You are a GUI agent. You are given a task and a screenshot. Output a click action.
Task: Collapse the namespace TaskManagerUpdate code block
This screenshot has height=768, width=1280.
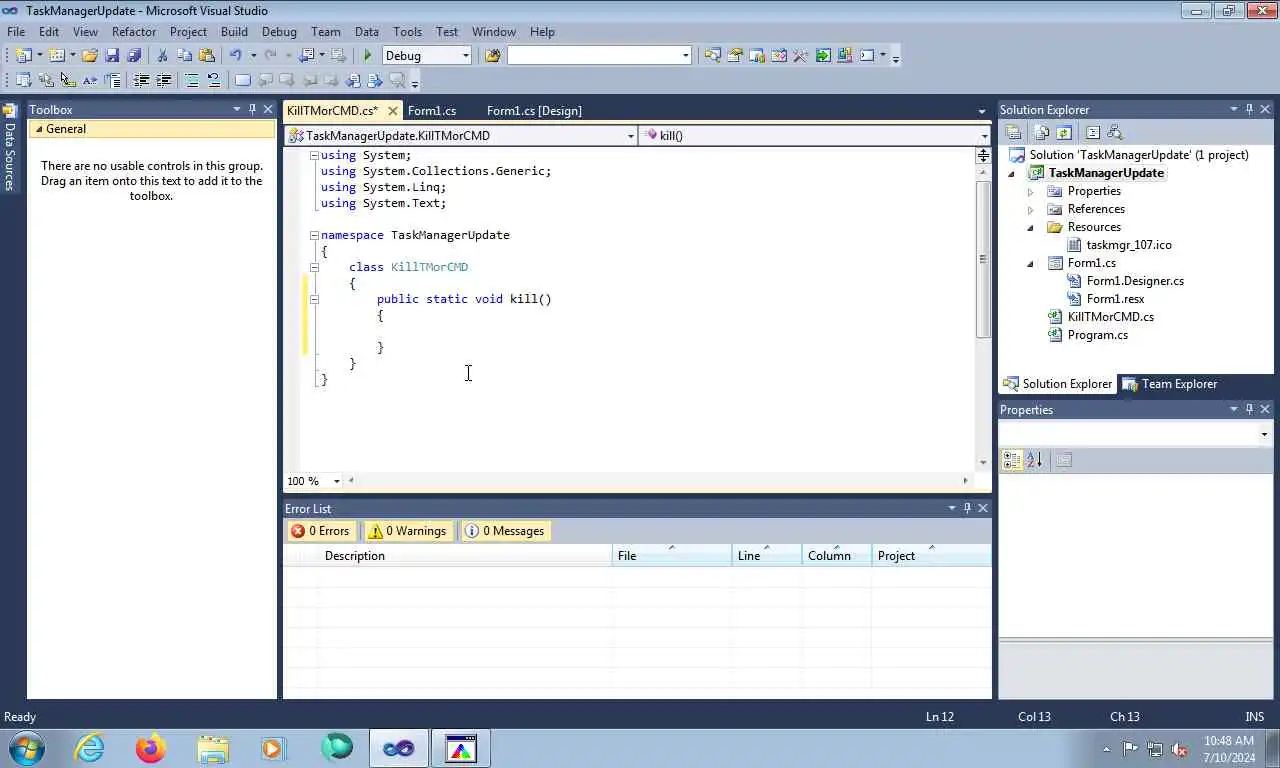click(314, 235)
